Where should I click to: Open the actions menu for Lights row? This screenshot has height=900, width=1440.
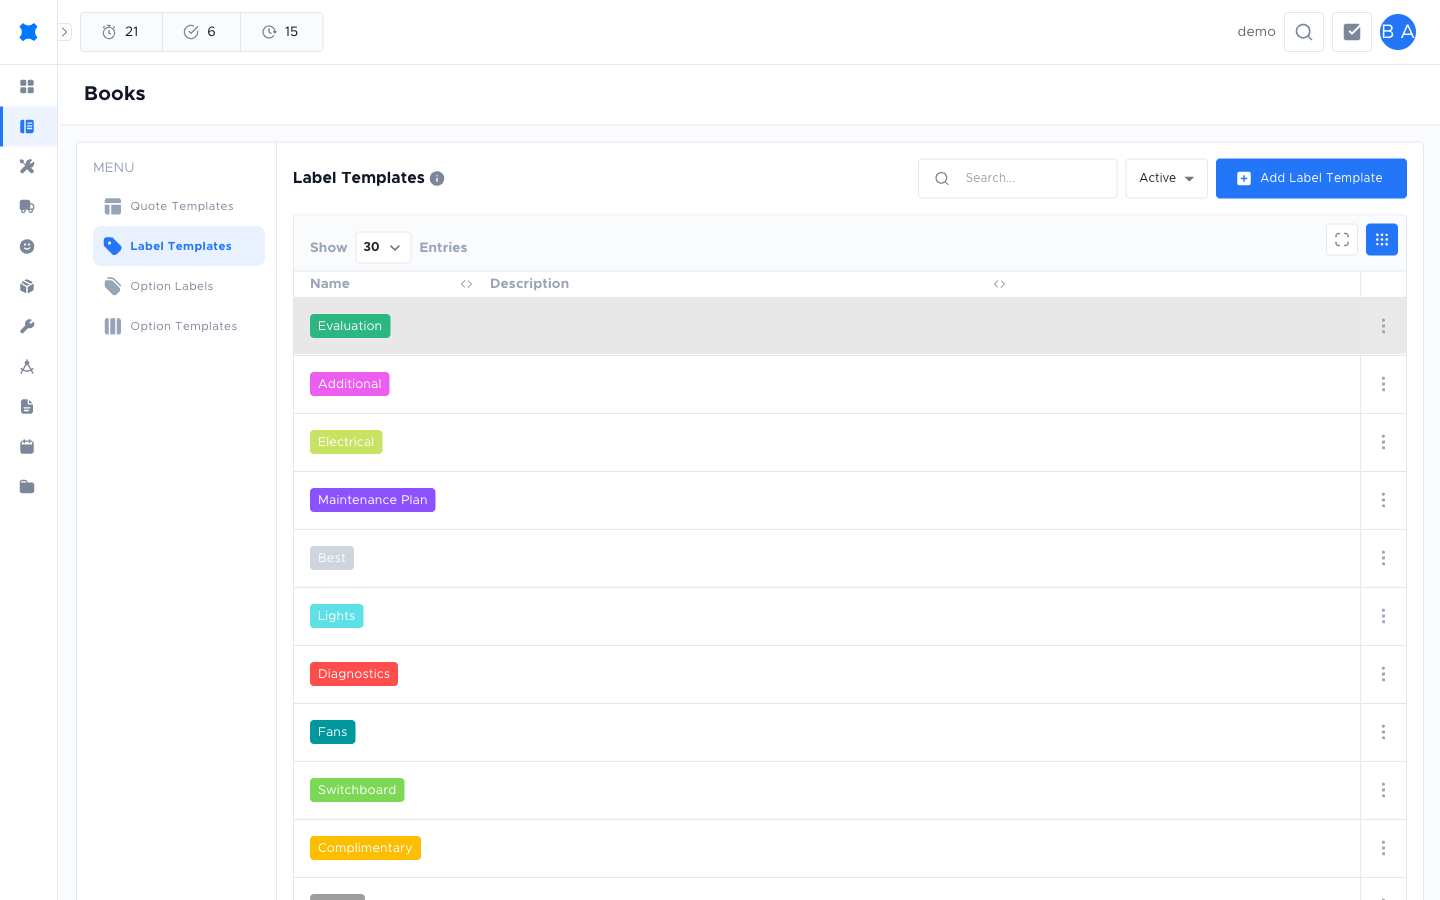pyautogui.click(x=1383, y=616)
